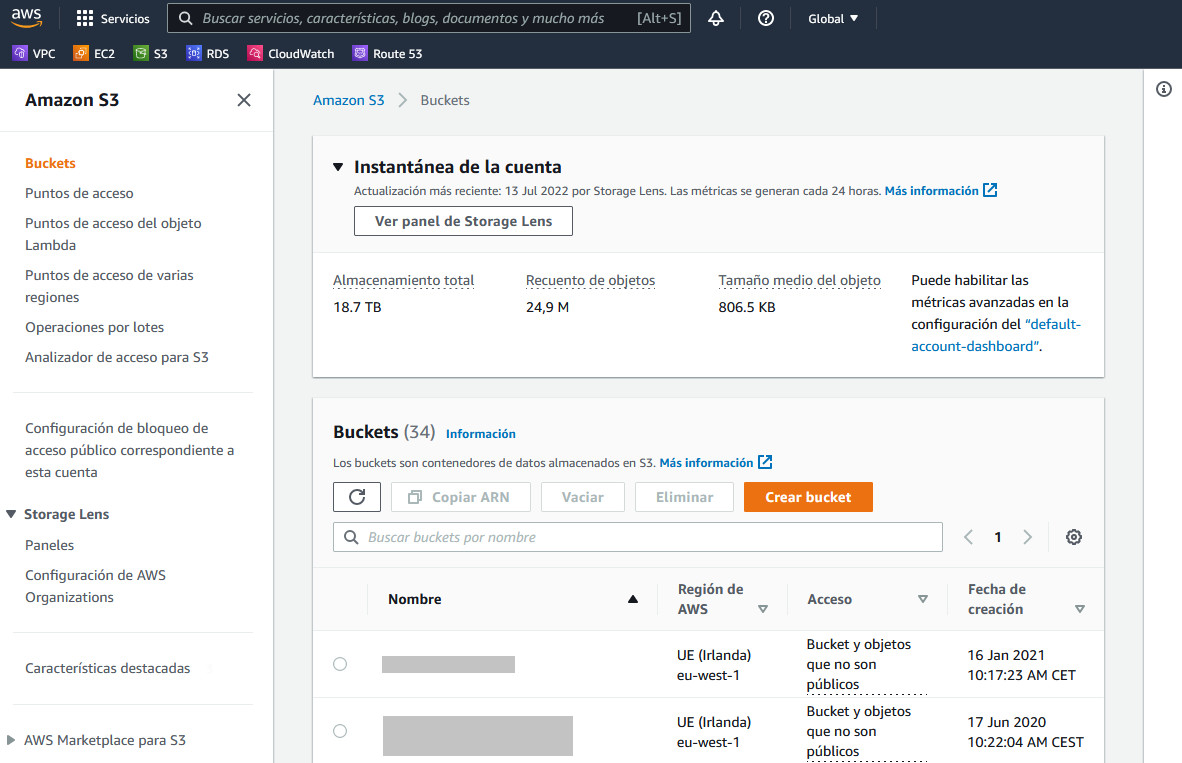1182x763 pixels.
Task: Sort by Acceso column
Action: point(923,599)
